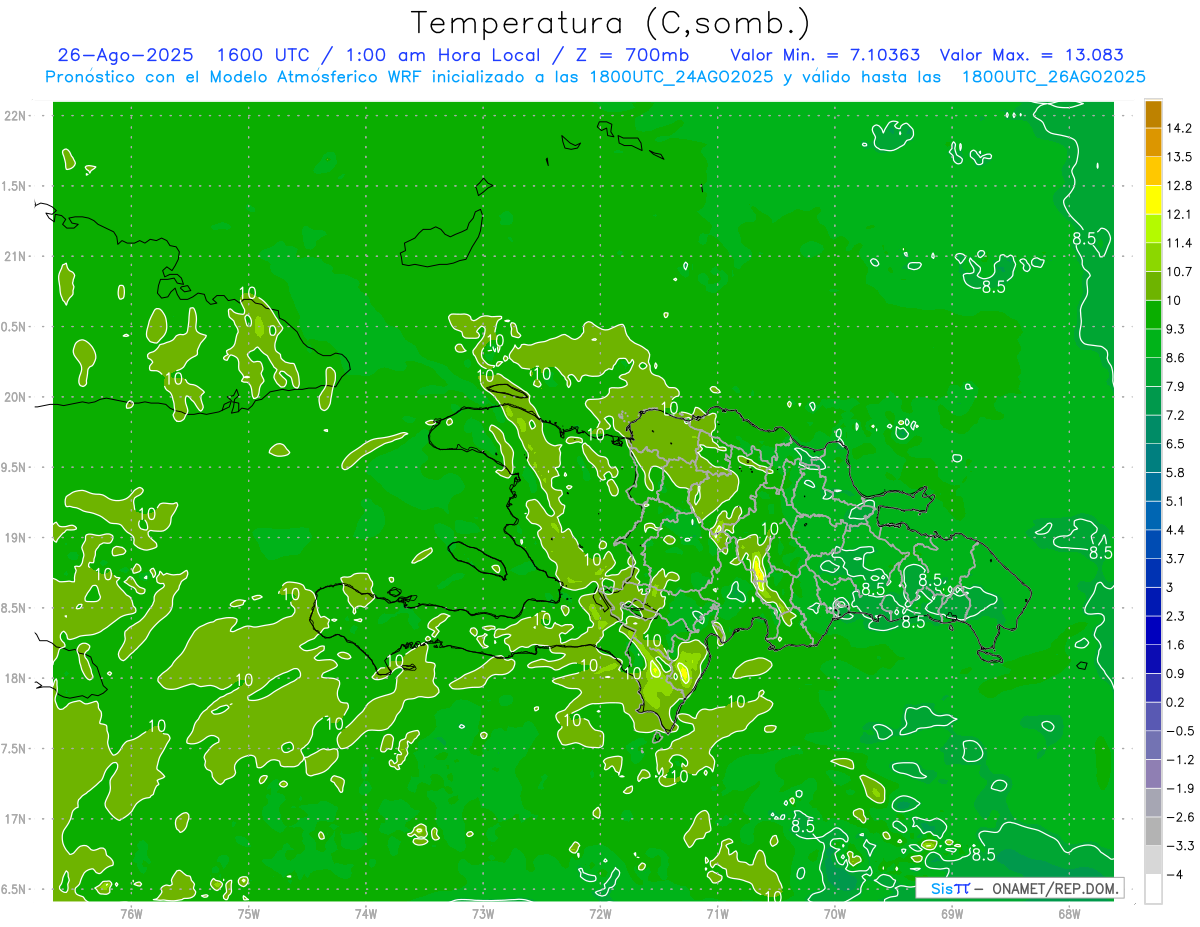The image size is (1200, 927).
Task: Click the "Temperatura (C,somb.)" chart title
Action: click(610, 24)
